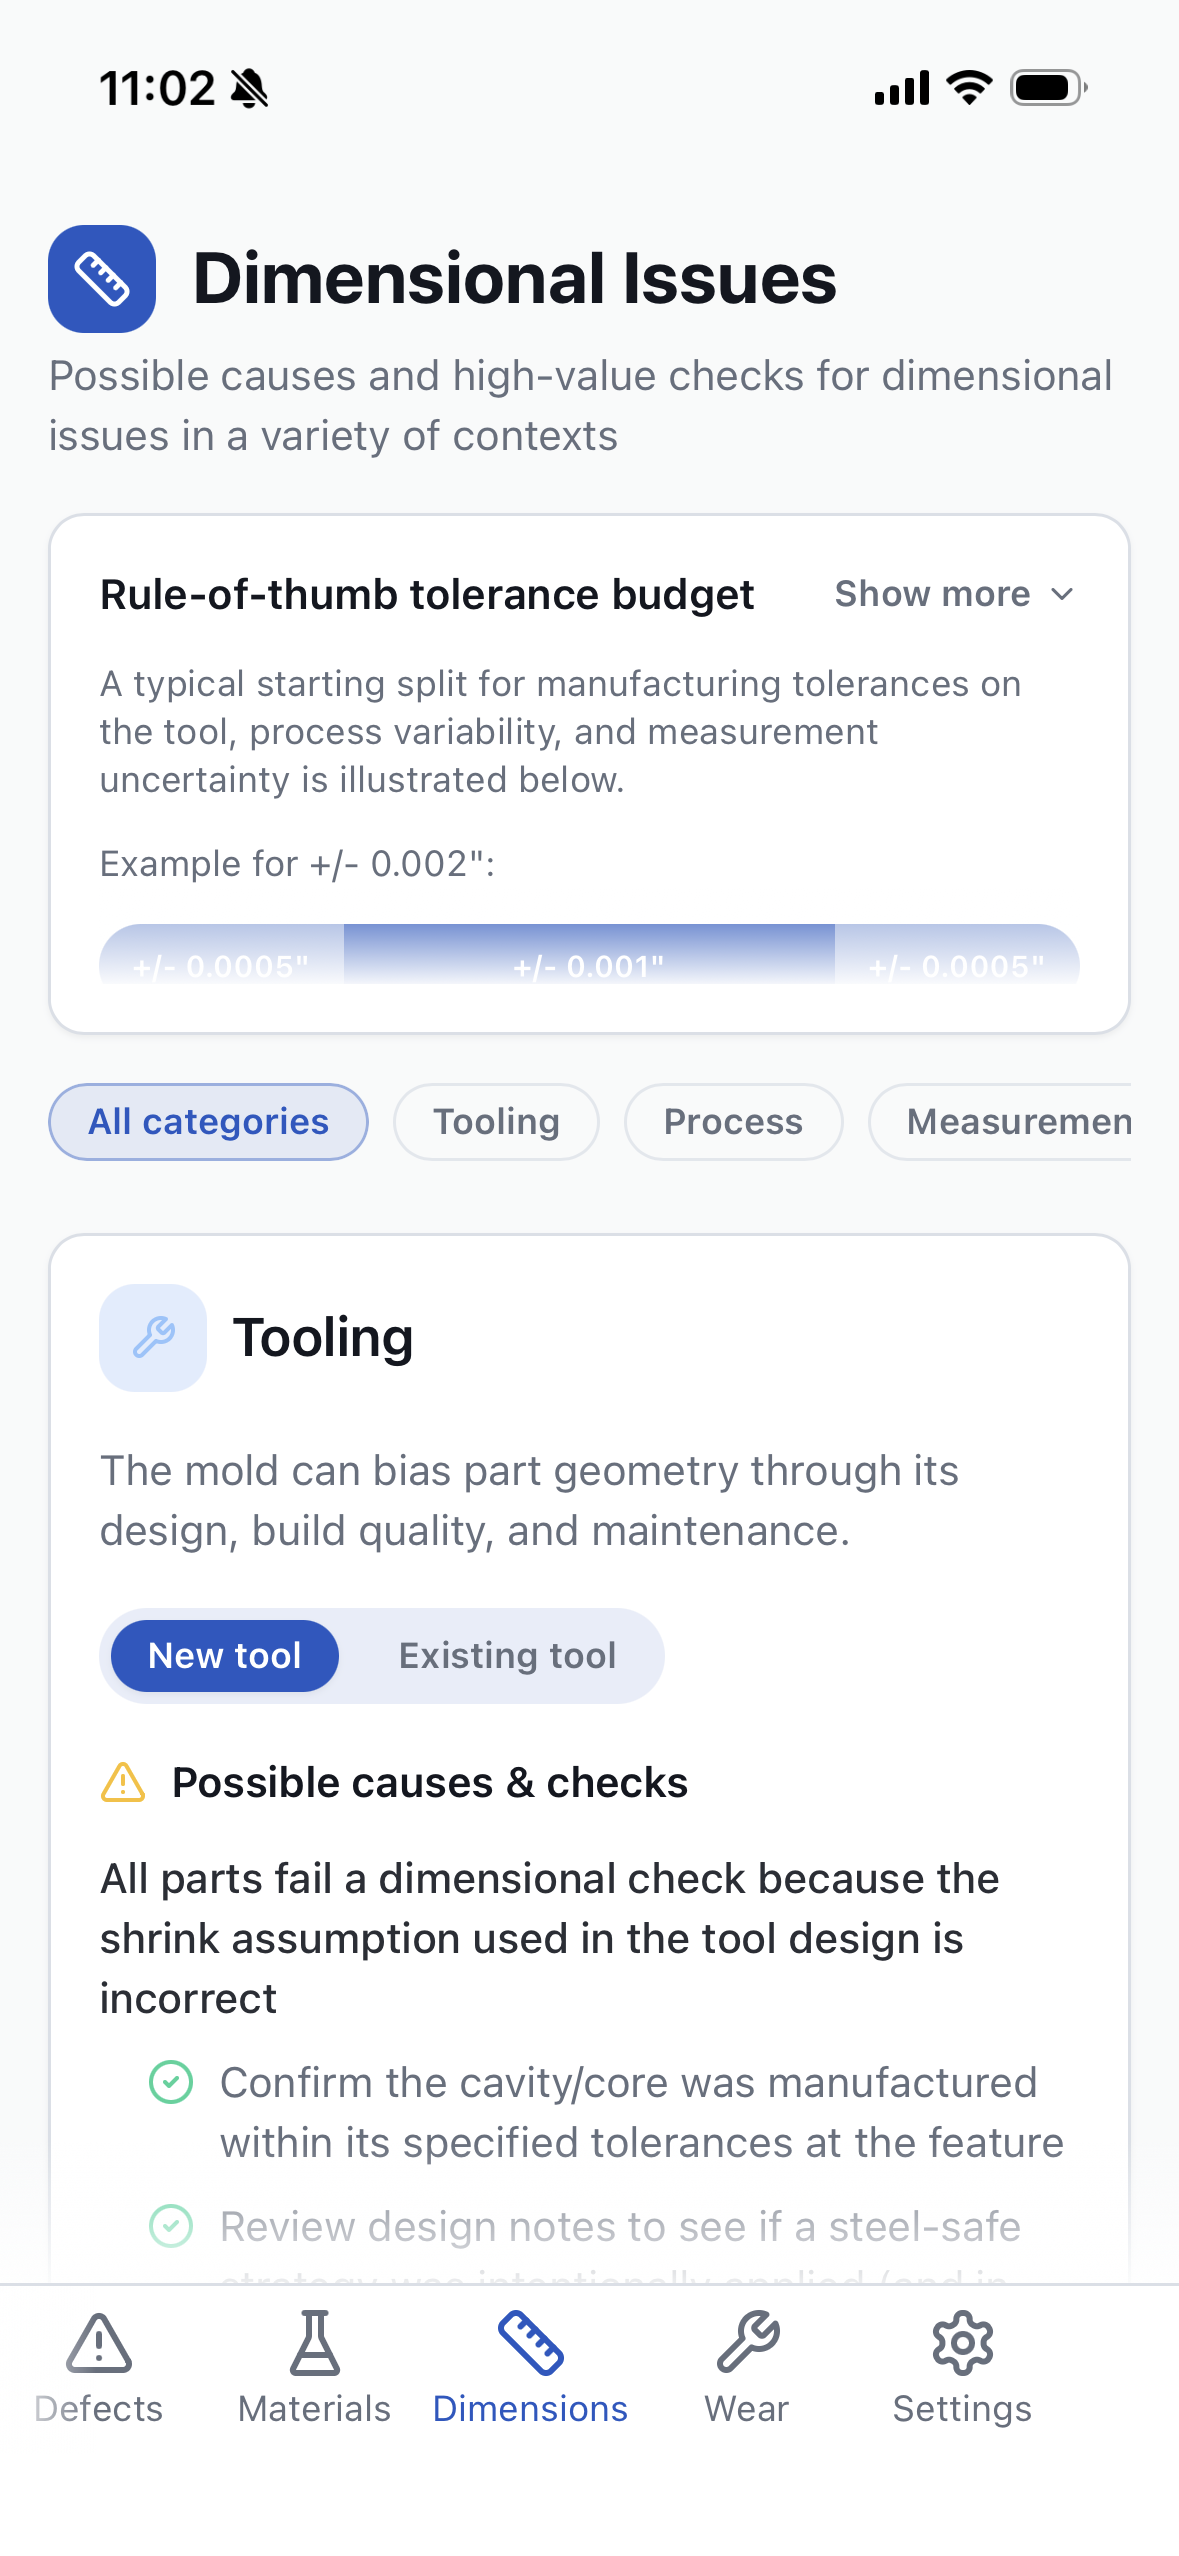Enable the Tooling category filter

pyautogui.click(x=496, y=1121)
